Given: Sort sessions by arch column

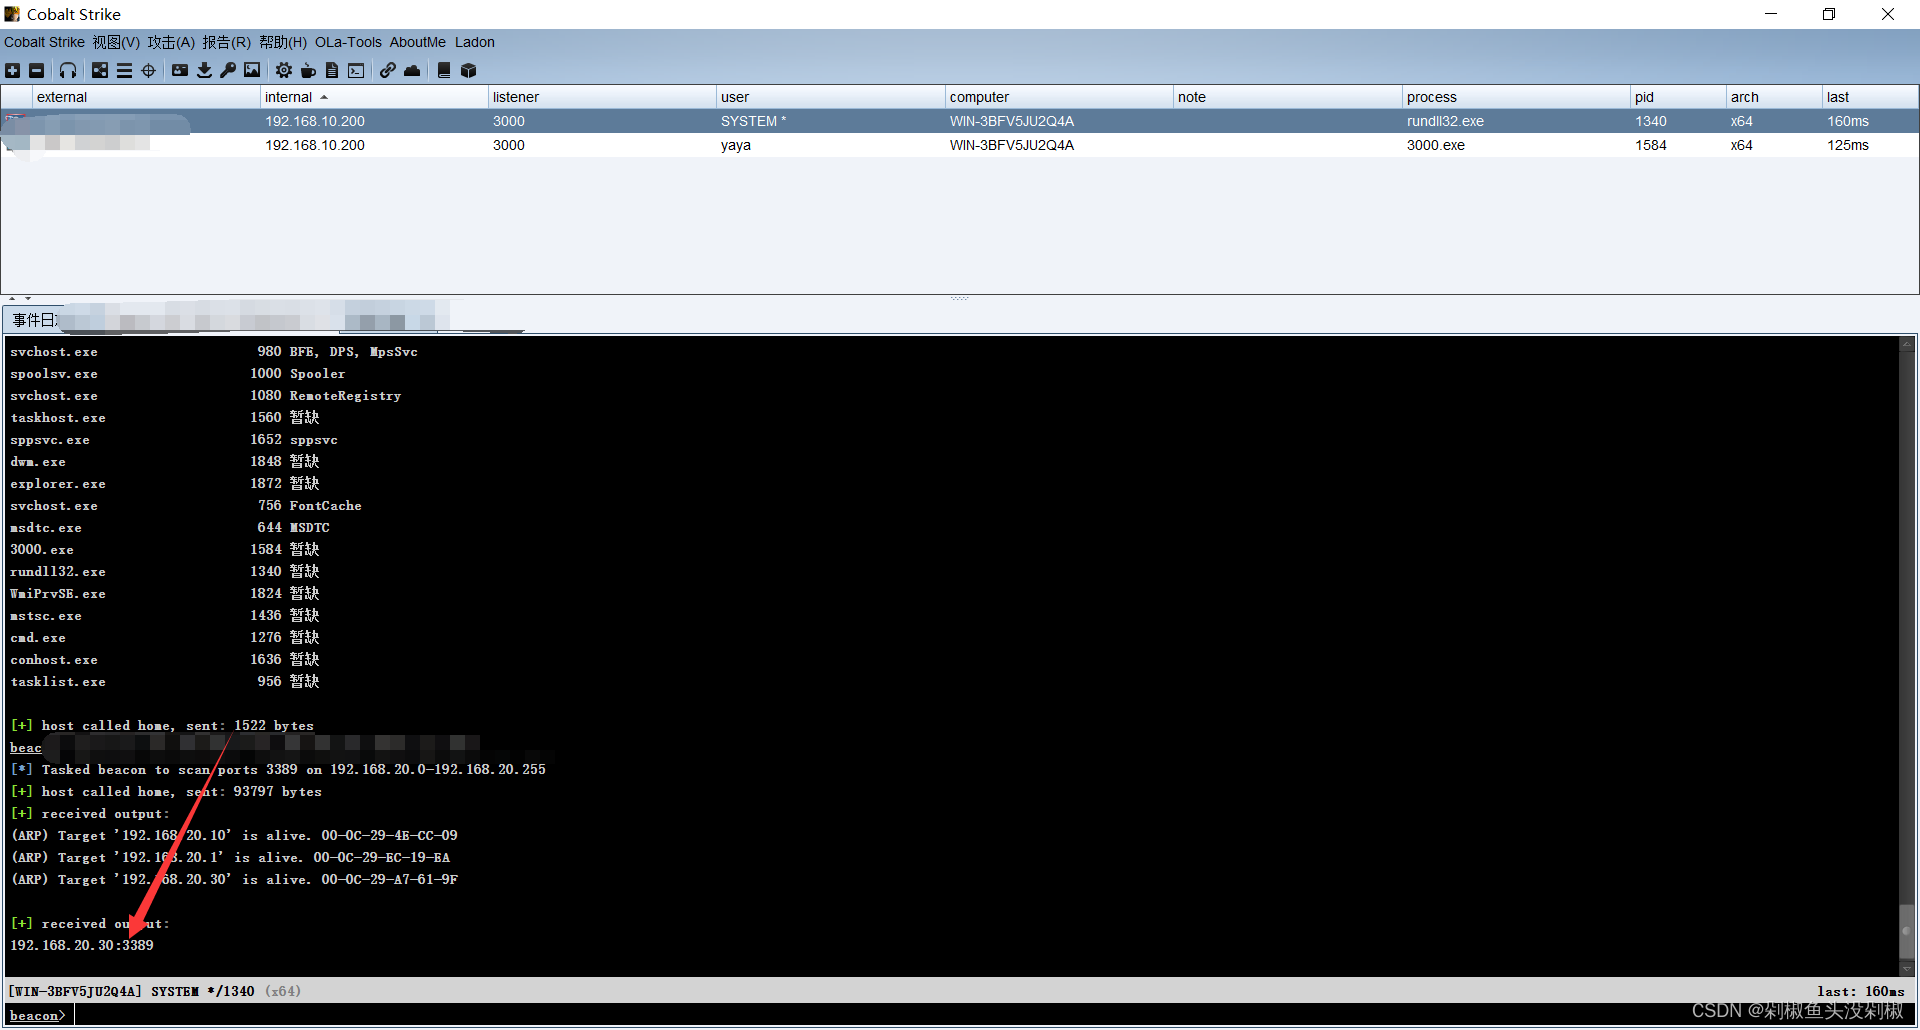Looking at the screenshot, I should pyautogui.click(x=1774, y=97).
